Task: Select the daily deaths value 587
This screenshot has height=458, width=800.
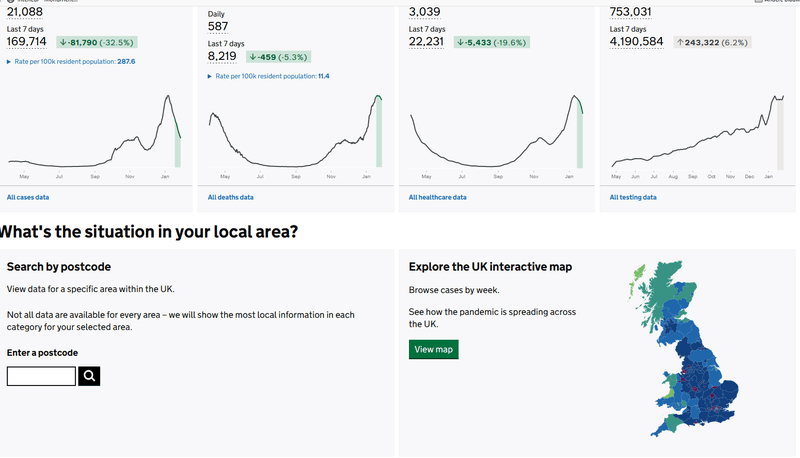Action: click(x=218, y=27)
